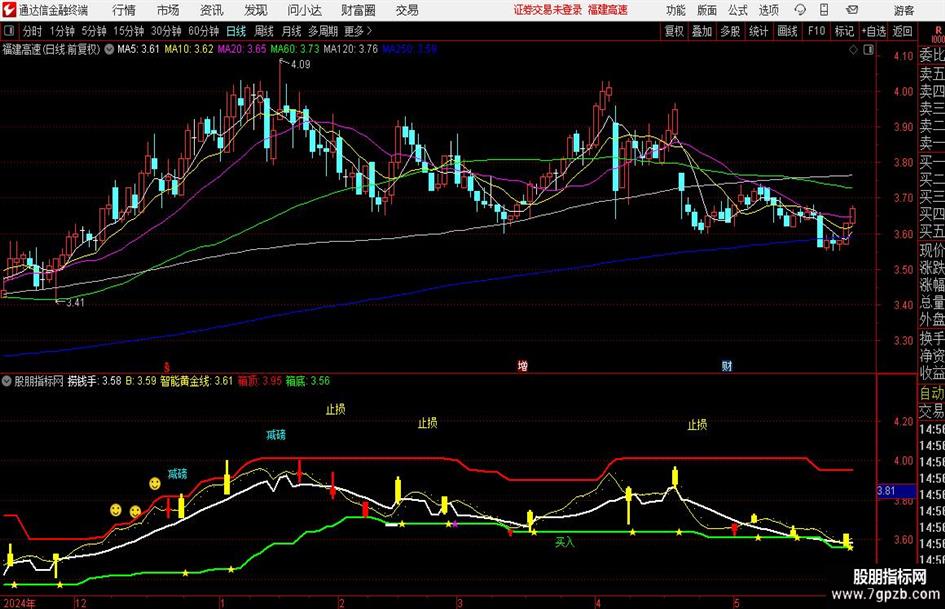Open the 发现 menu
This screenshot has width=945, height=609.
tap(256, 10)
